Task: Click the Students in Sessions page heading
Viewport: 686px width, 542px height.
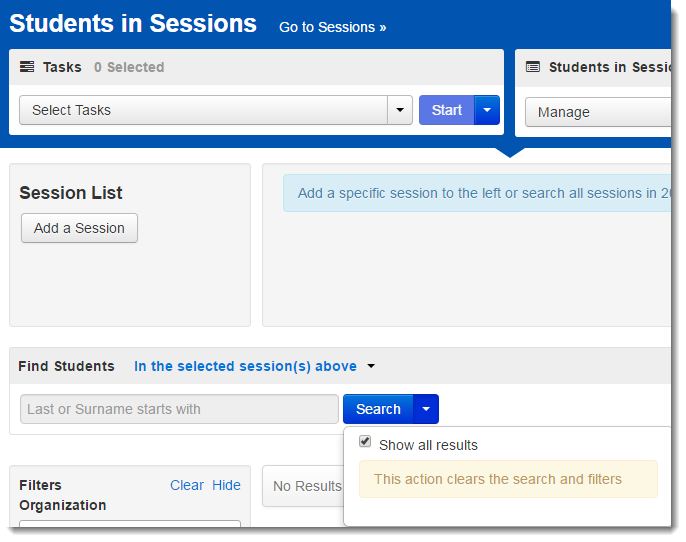Action: [x=133, y=24]
